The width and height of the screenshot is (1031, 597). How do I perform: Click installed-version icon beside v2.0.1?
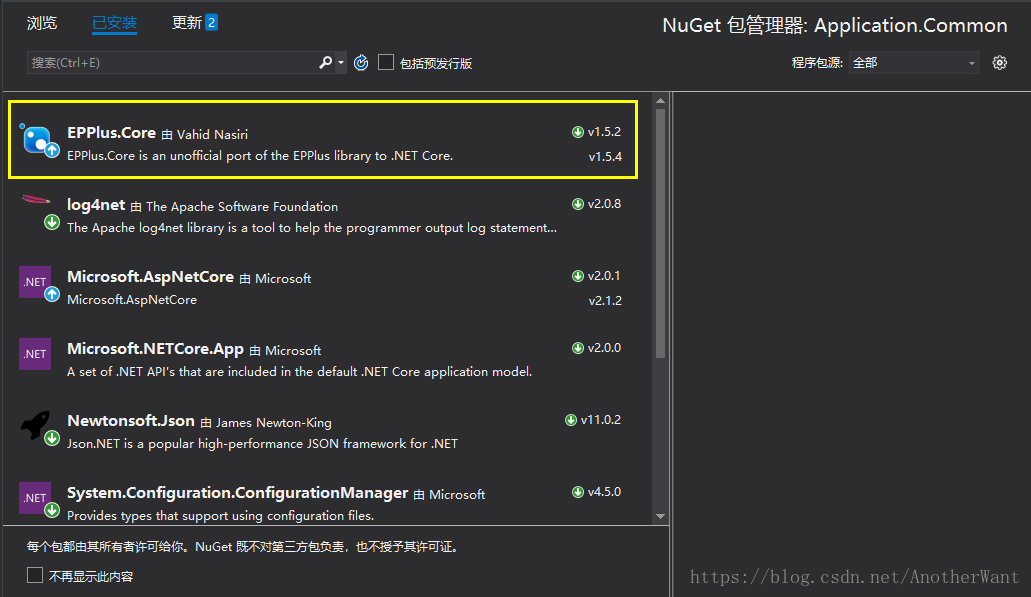[x=578, y=276]
